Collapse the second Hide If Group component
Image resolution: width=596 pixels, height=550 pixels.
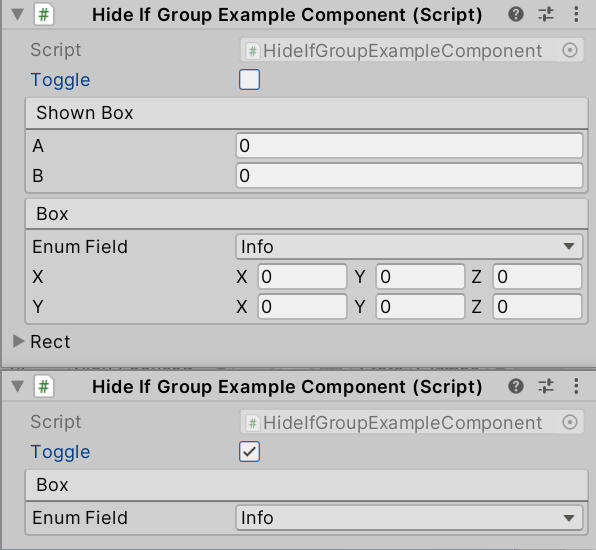click(x=17, y=387)
